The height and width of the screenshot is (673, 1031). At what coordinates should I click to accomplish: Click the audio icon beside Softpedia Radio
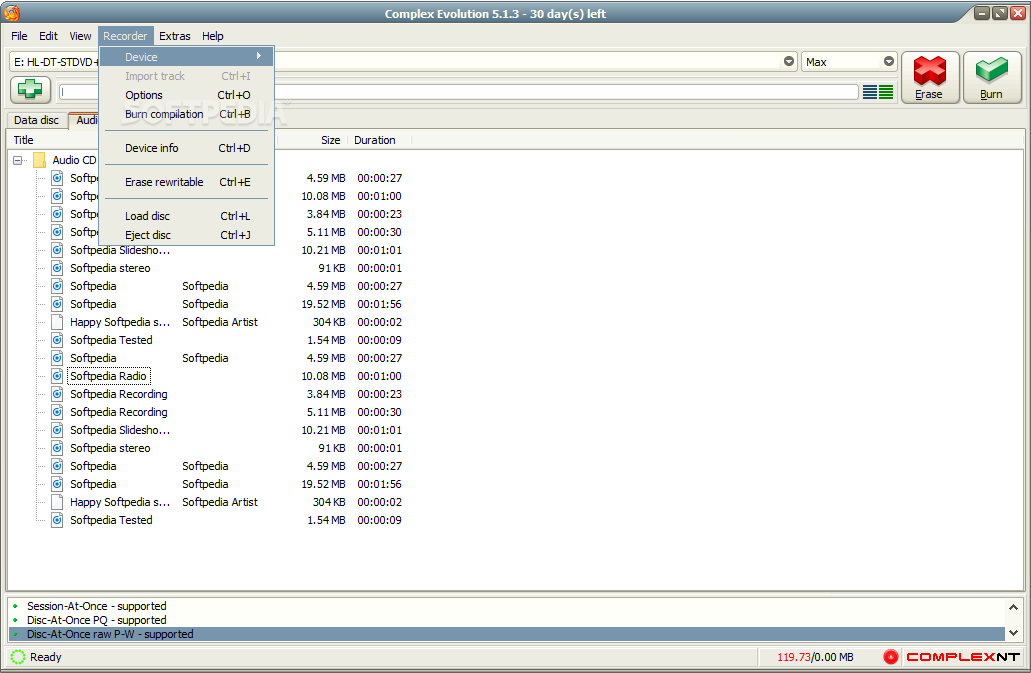tap(57, 376)
